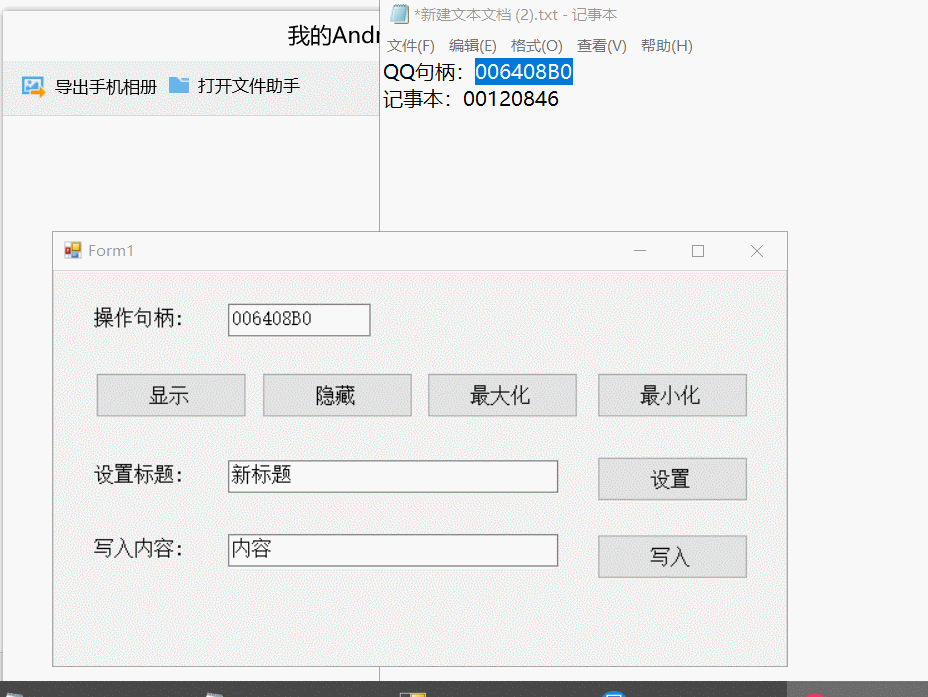The image size is (928, 697).
Task: Open the 帮助(H) menu in Notepad
Action: click(666, 46)
